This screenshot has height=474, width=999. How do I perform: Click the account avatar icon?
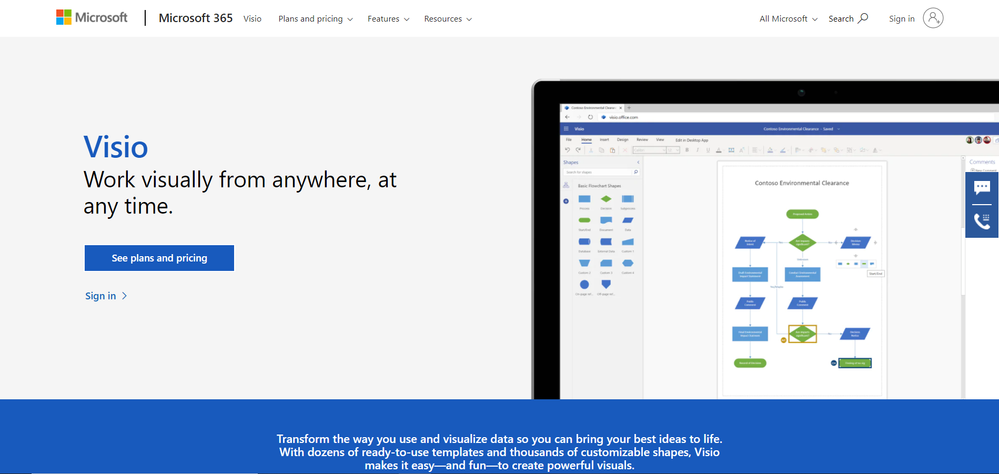click(x=933, y=18)
